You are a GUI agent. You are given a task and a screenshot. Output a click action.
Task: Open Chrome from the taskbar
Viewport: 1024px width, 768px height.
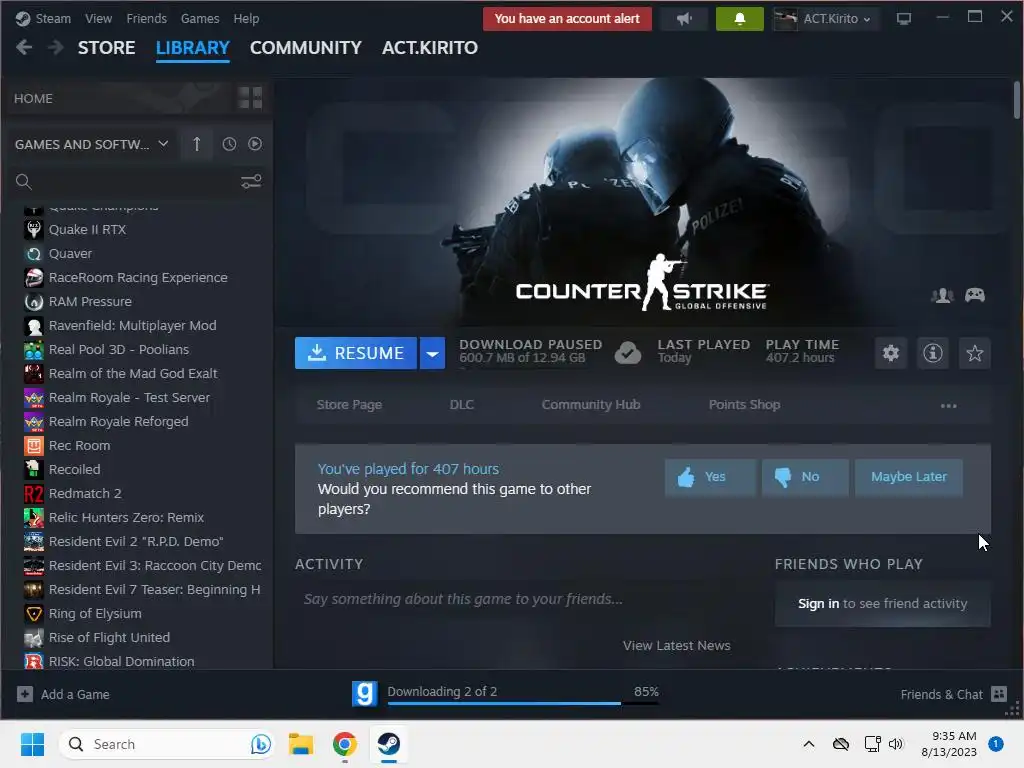click(345, 744)
